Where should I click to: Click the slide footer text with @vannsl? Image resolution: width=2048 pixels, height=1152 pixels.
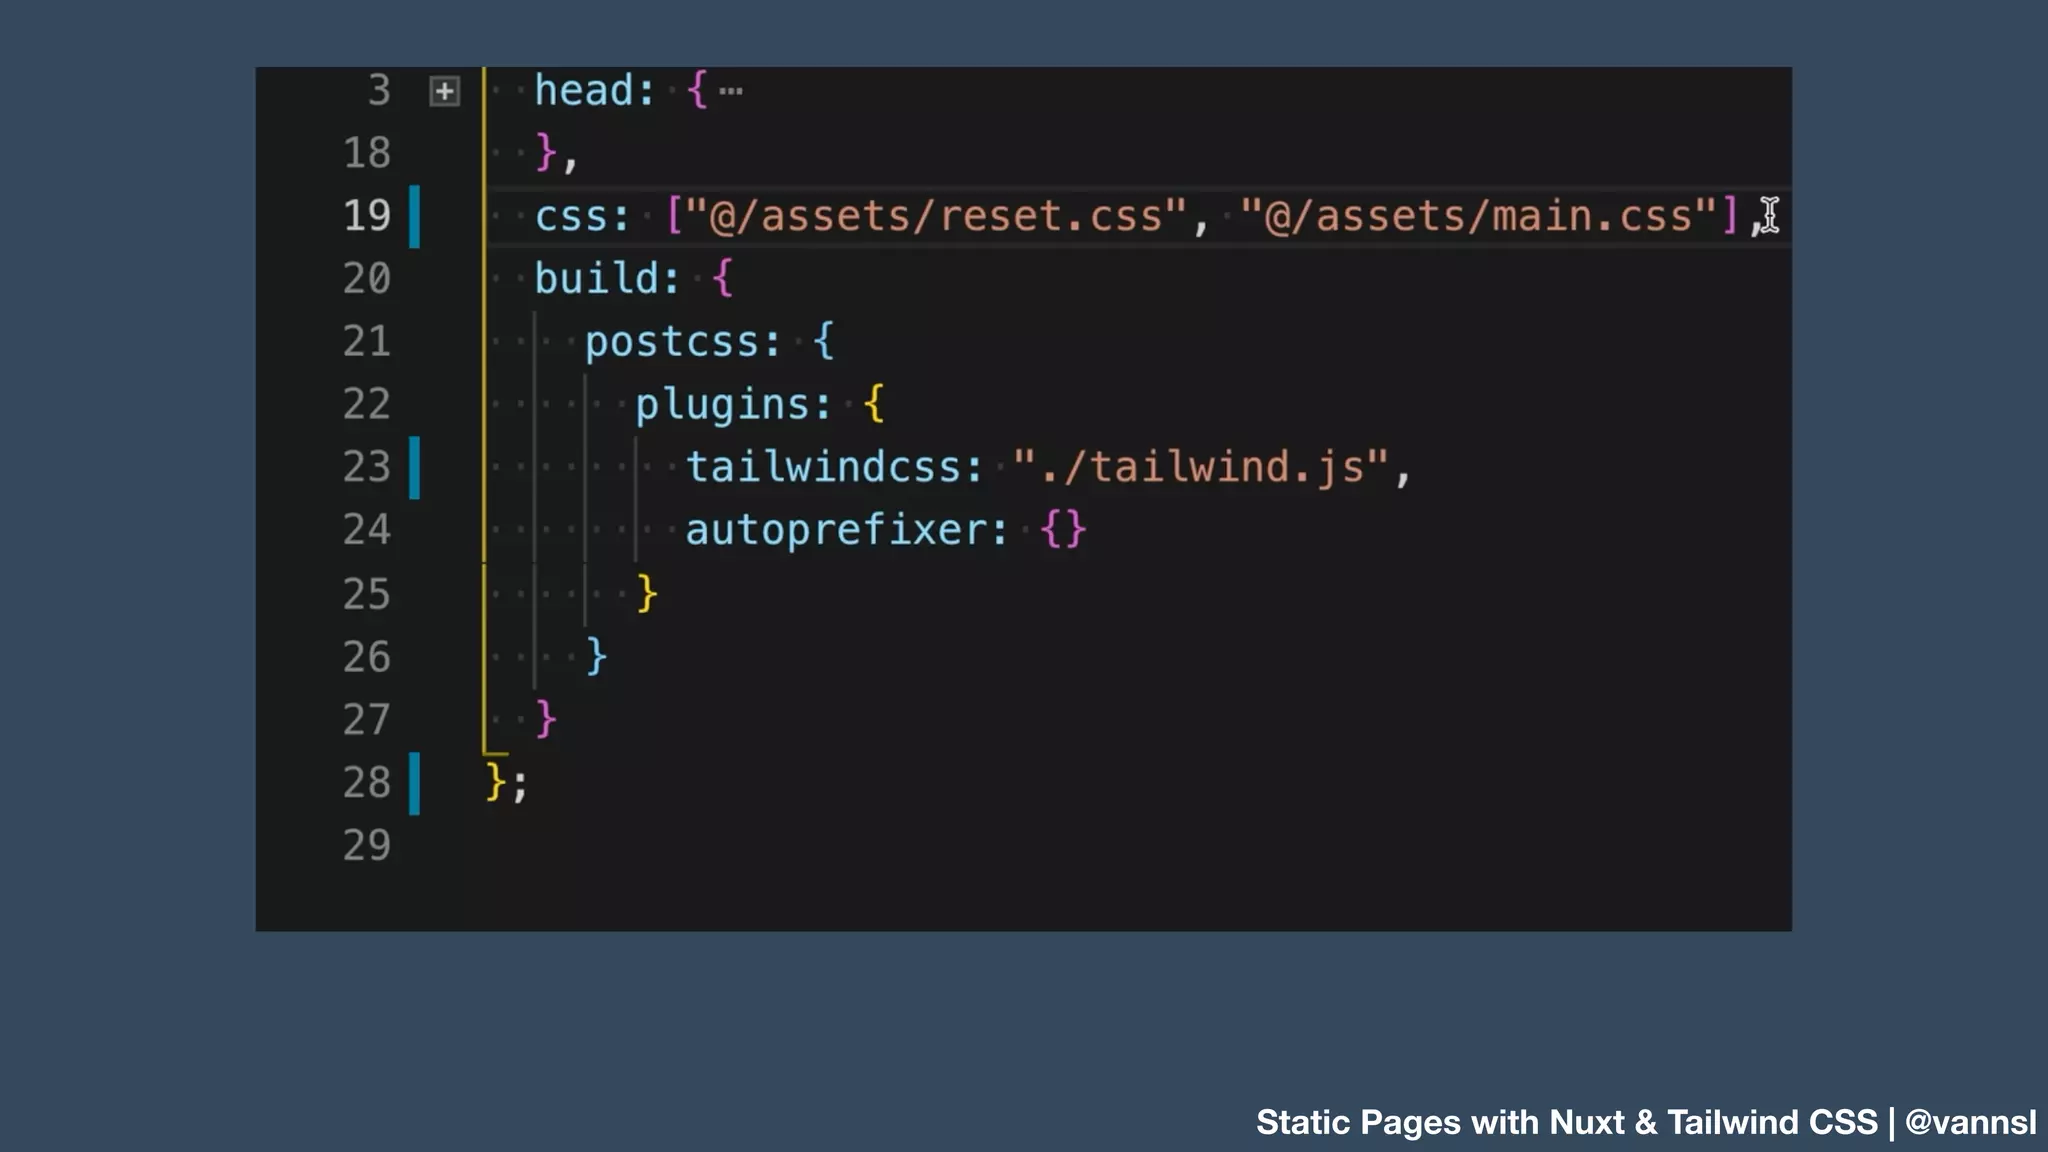tap(1646, 1122)
